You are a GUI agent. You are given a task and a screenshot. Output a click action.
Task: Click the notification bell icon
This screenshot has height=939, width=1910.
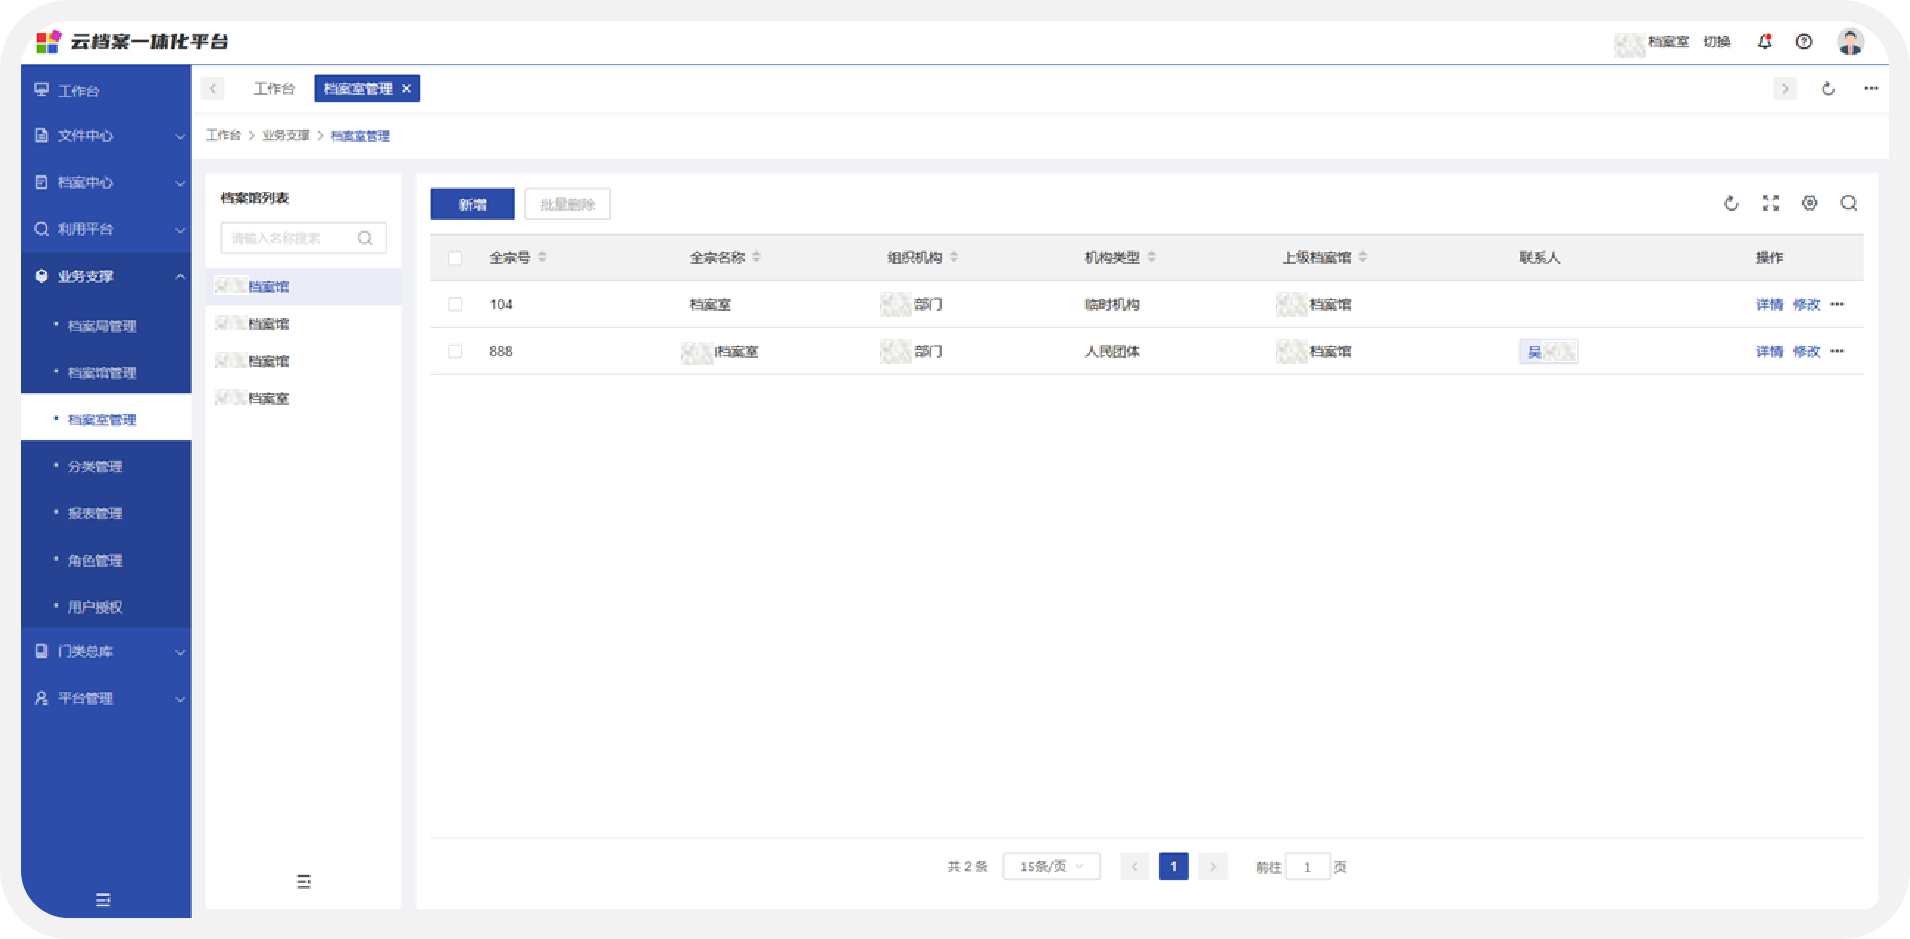coord(1764,41)
